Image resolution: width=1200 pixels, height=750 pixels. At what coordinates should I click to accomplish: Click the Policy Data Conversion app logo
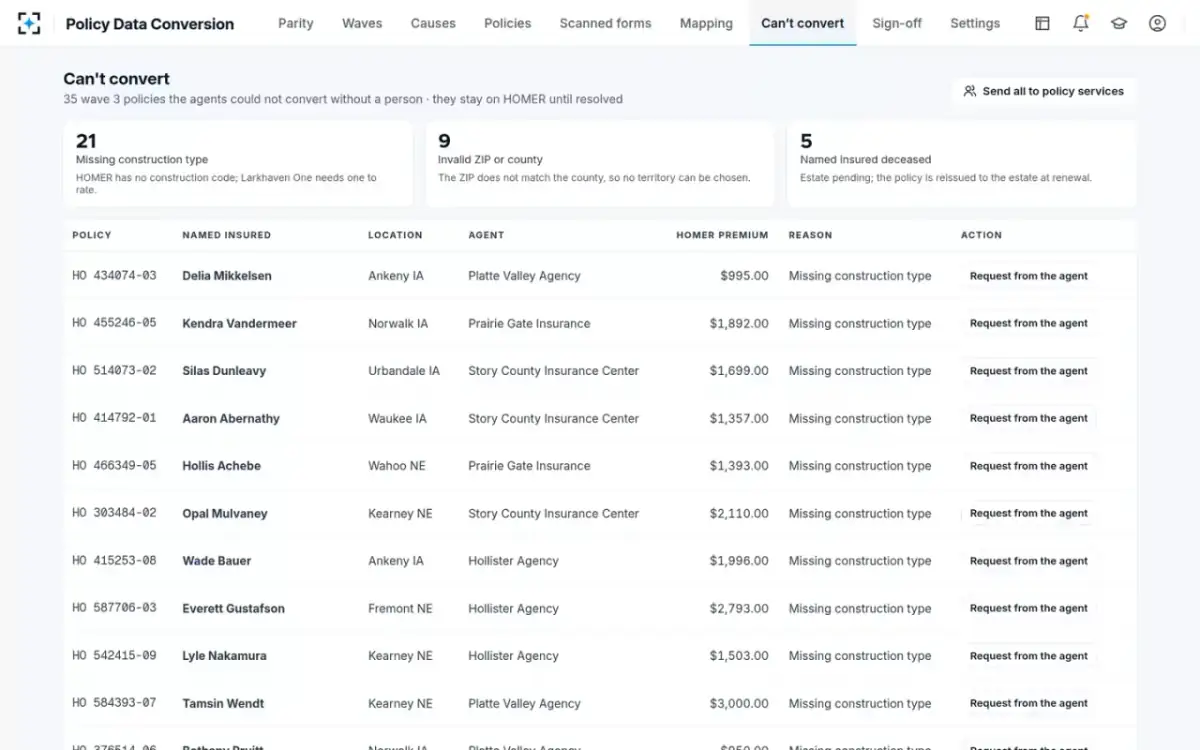coord(29,23)
